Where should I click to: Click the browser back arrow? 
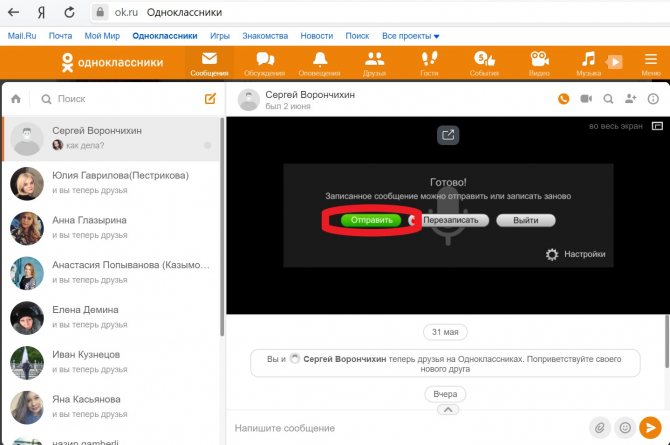14,12
